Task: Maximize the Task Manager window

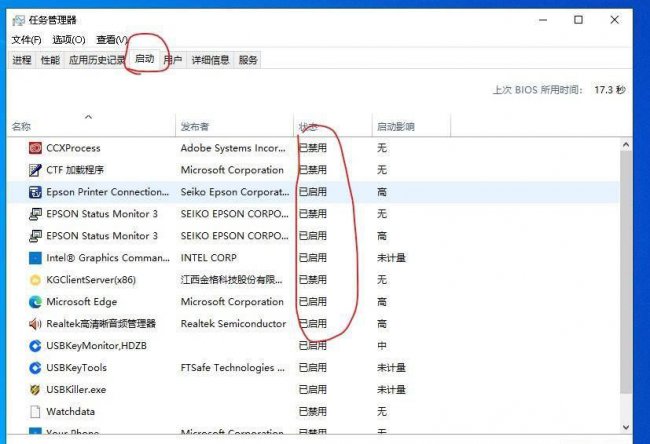Action: pyautogui.click(x=578, y=19)
